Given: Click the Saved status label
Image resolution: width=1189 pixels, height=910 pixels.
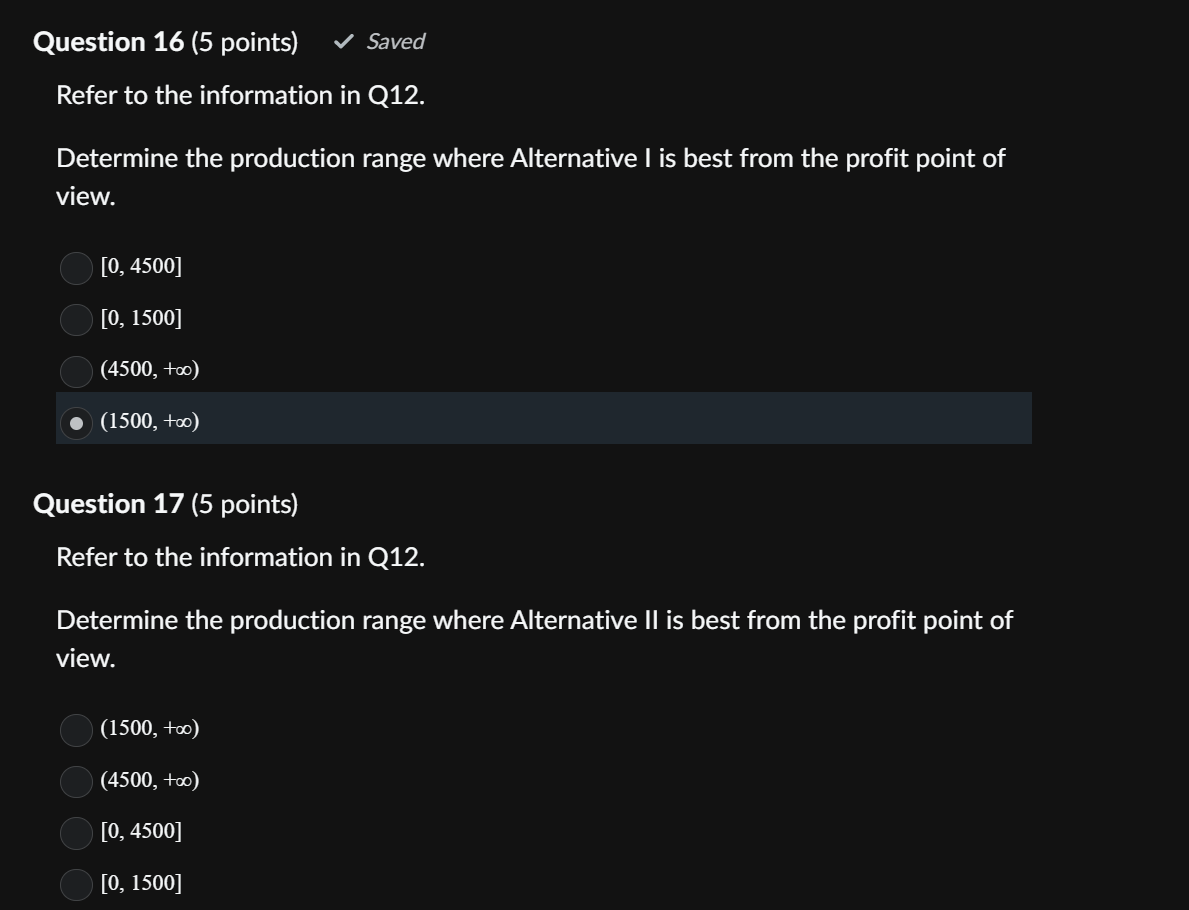Looking at the screenshot, I should pos(394,41).
